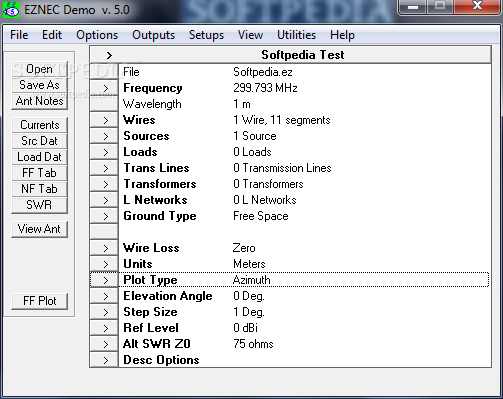Open the Help menu
503x399 pixels.
(x=342, y=35)
